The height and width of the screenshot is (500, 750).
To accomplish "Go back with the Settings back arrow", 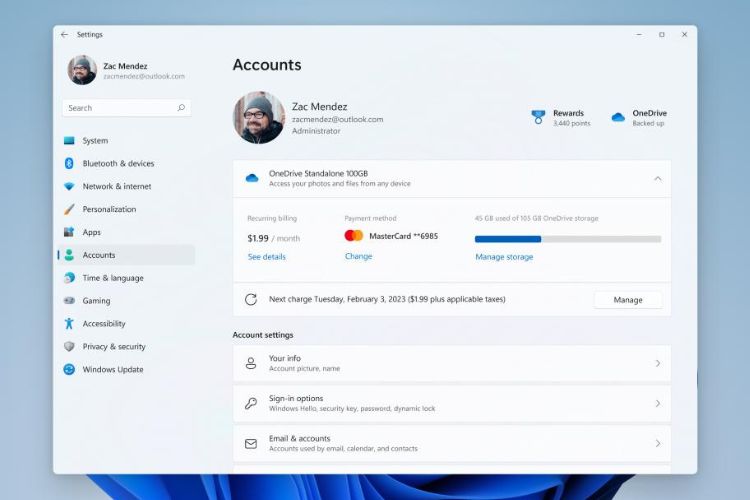I will click(64, 34).
